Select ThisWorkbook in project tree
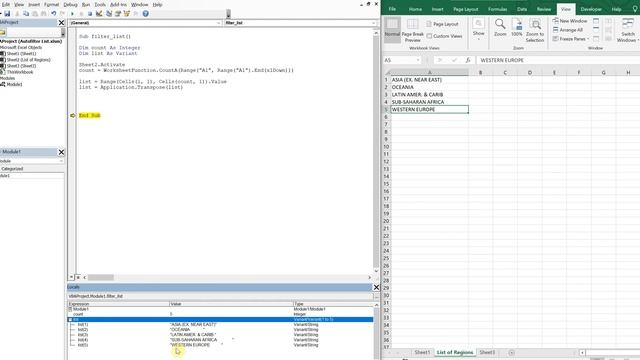The height and width of the screenshot is (360, 640). click(x=20, y=72)
